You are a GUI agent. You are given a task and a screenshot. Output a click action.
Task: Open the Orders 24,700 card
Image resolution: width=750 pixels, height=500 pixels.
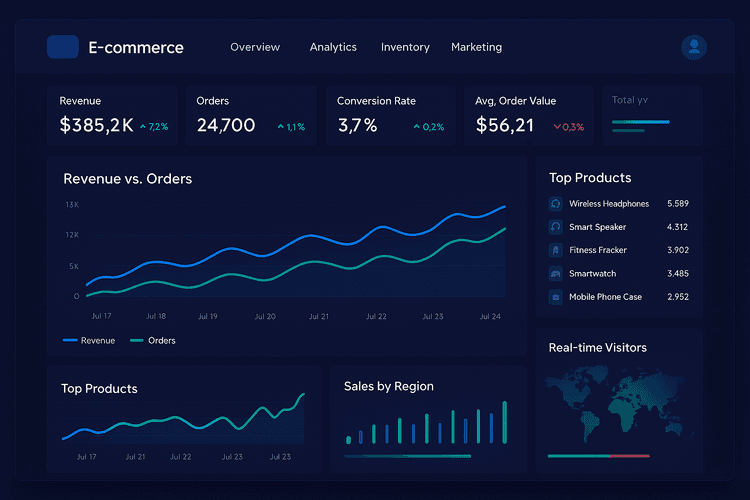pos(251,116)
